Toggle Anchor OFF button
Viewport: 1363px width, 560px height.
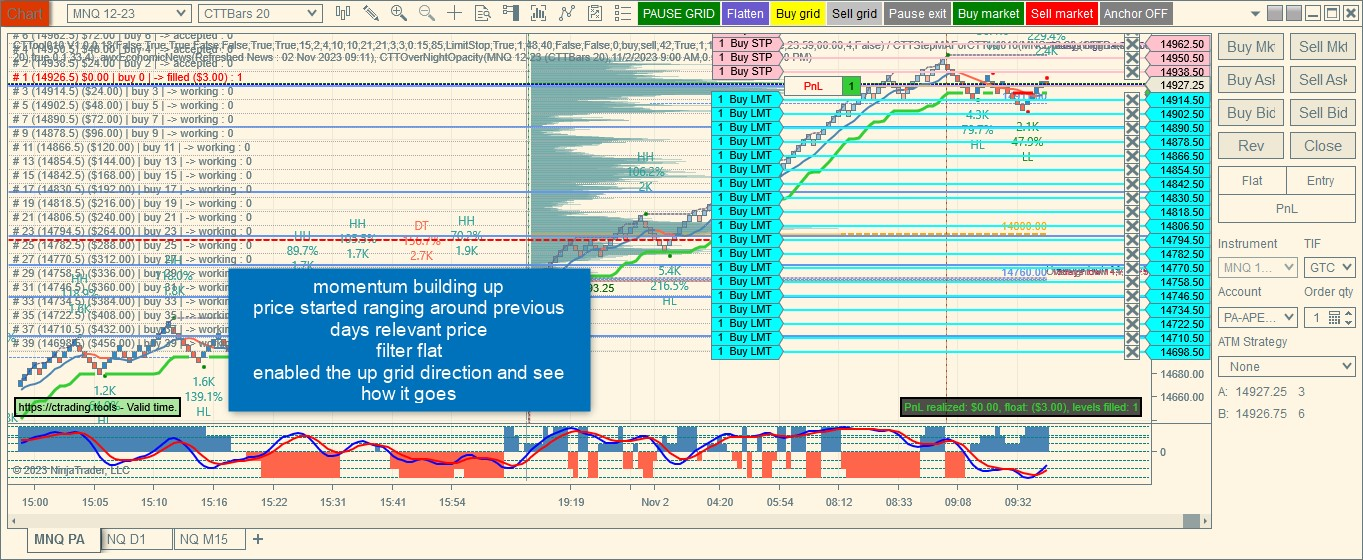pyautogui.click(x=1136, y=14)
